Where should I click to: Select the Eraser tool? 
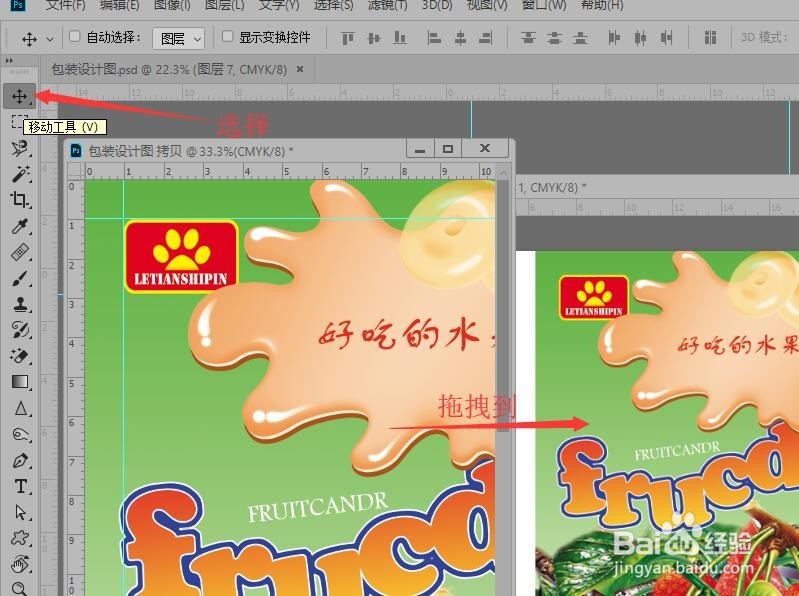pyautogui.click(x=20, y=356)
